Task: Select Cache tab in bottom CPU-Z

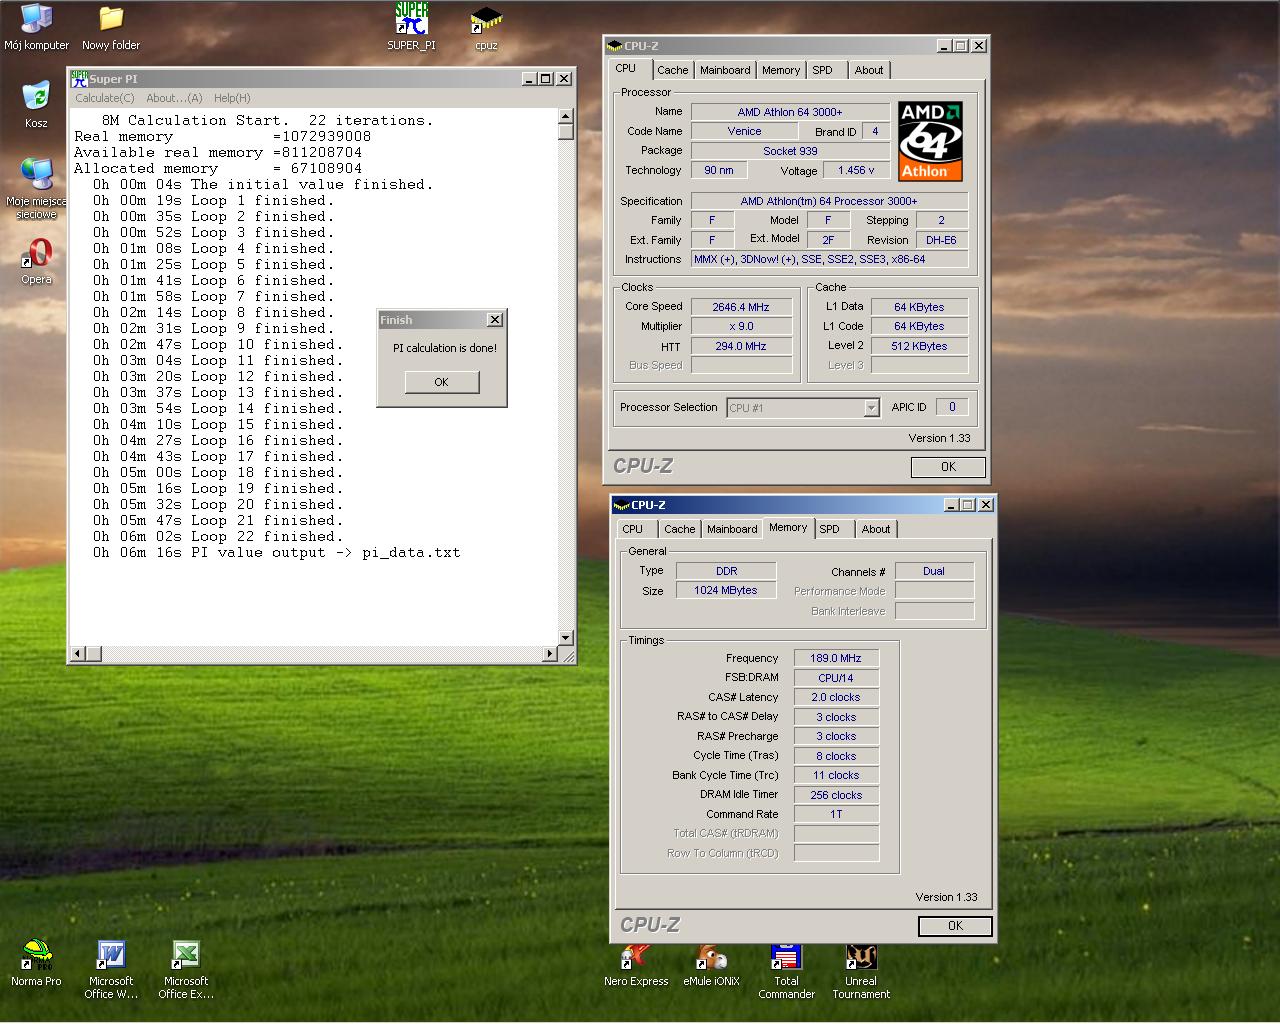Action: point(679,529)
